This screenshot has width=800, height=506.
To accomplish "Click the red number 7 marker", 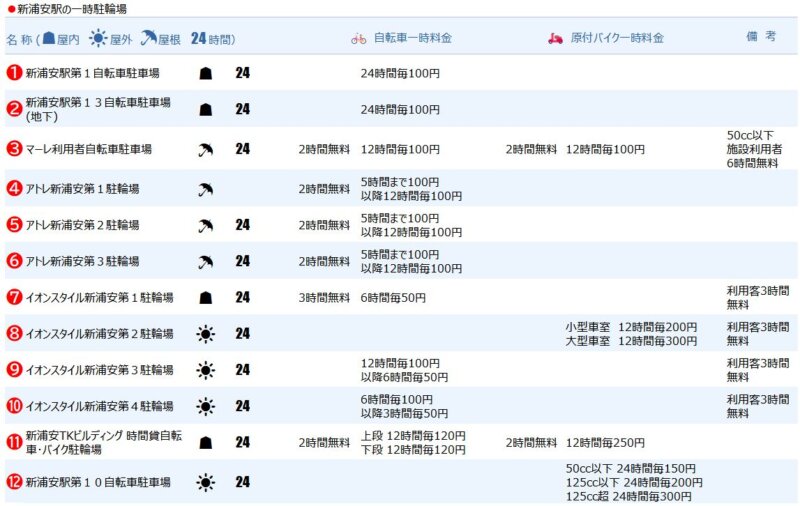I will point(14,297).
